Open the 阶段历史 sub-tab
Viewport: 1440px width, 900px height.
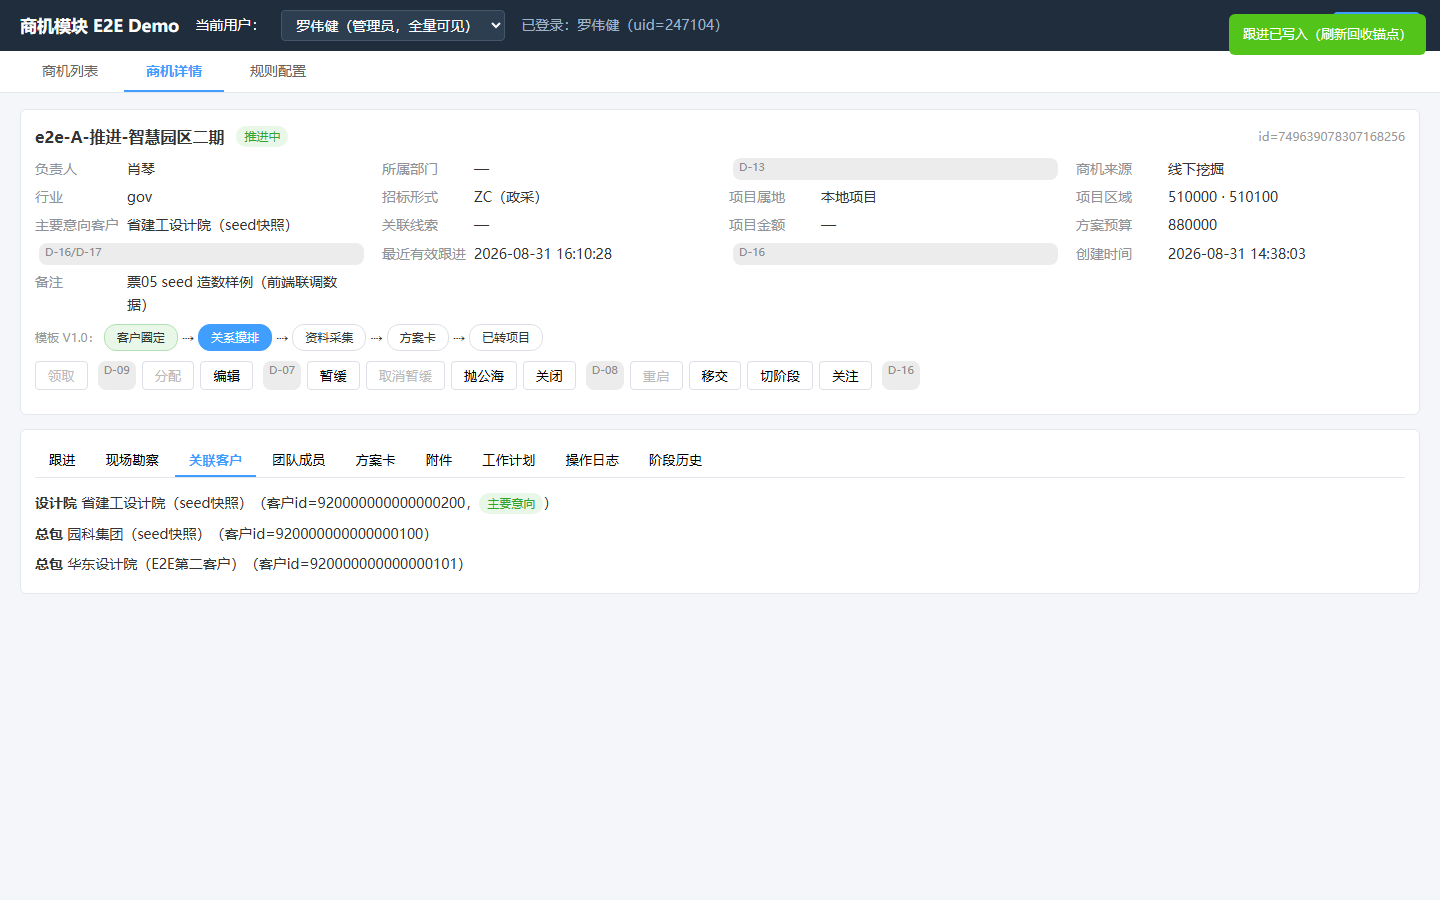[675, 460]
